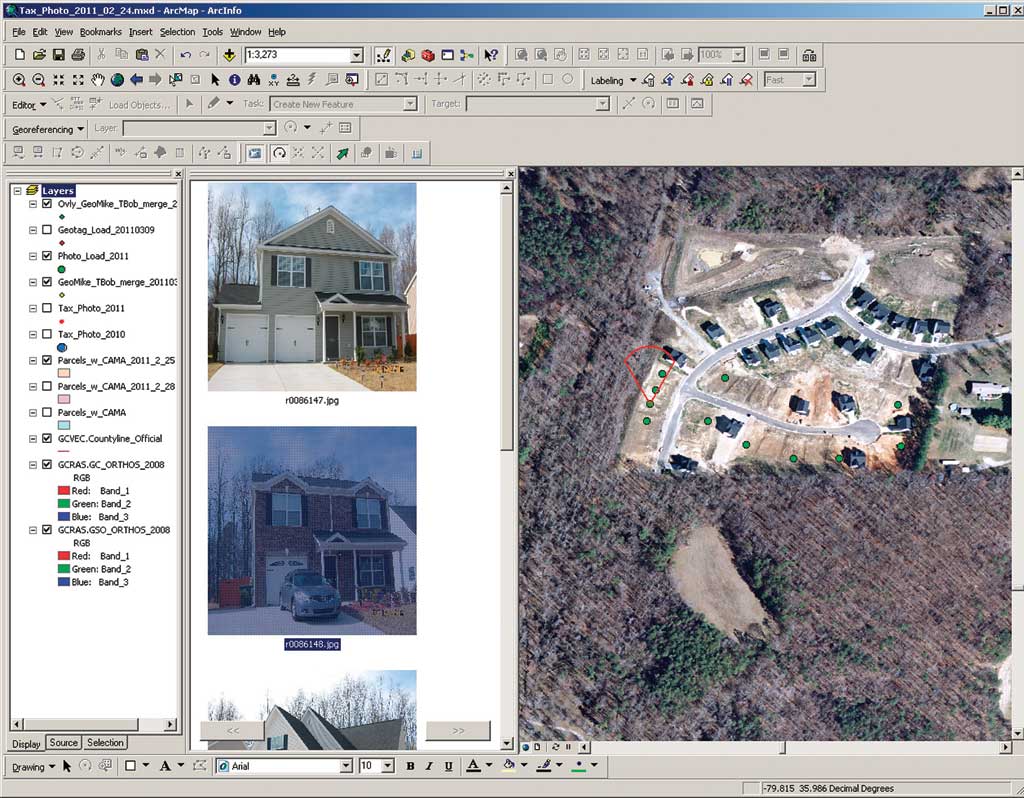Screen dimensions: 1024x798
Task: Open the Bookmarks menu
Action: (101, 32)
